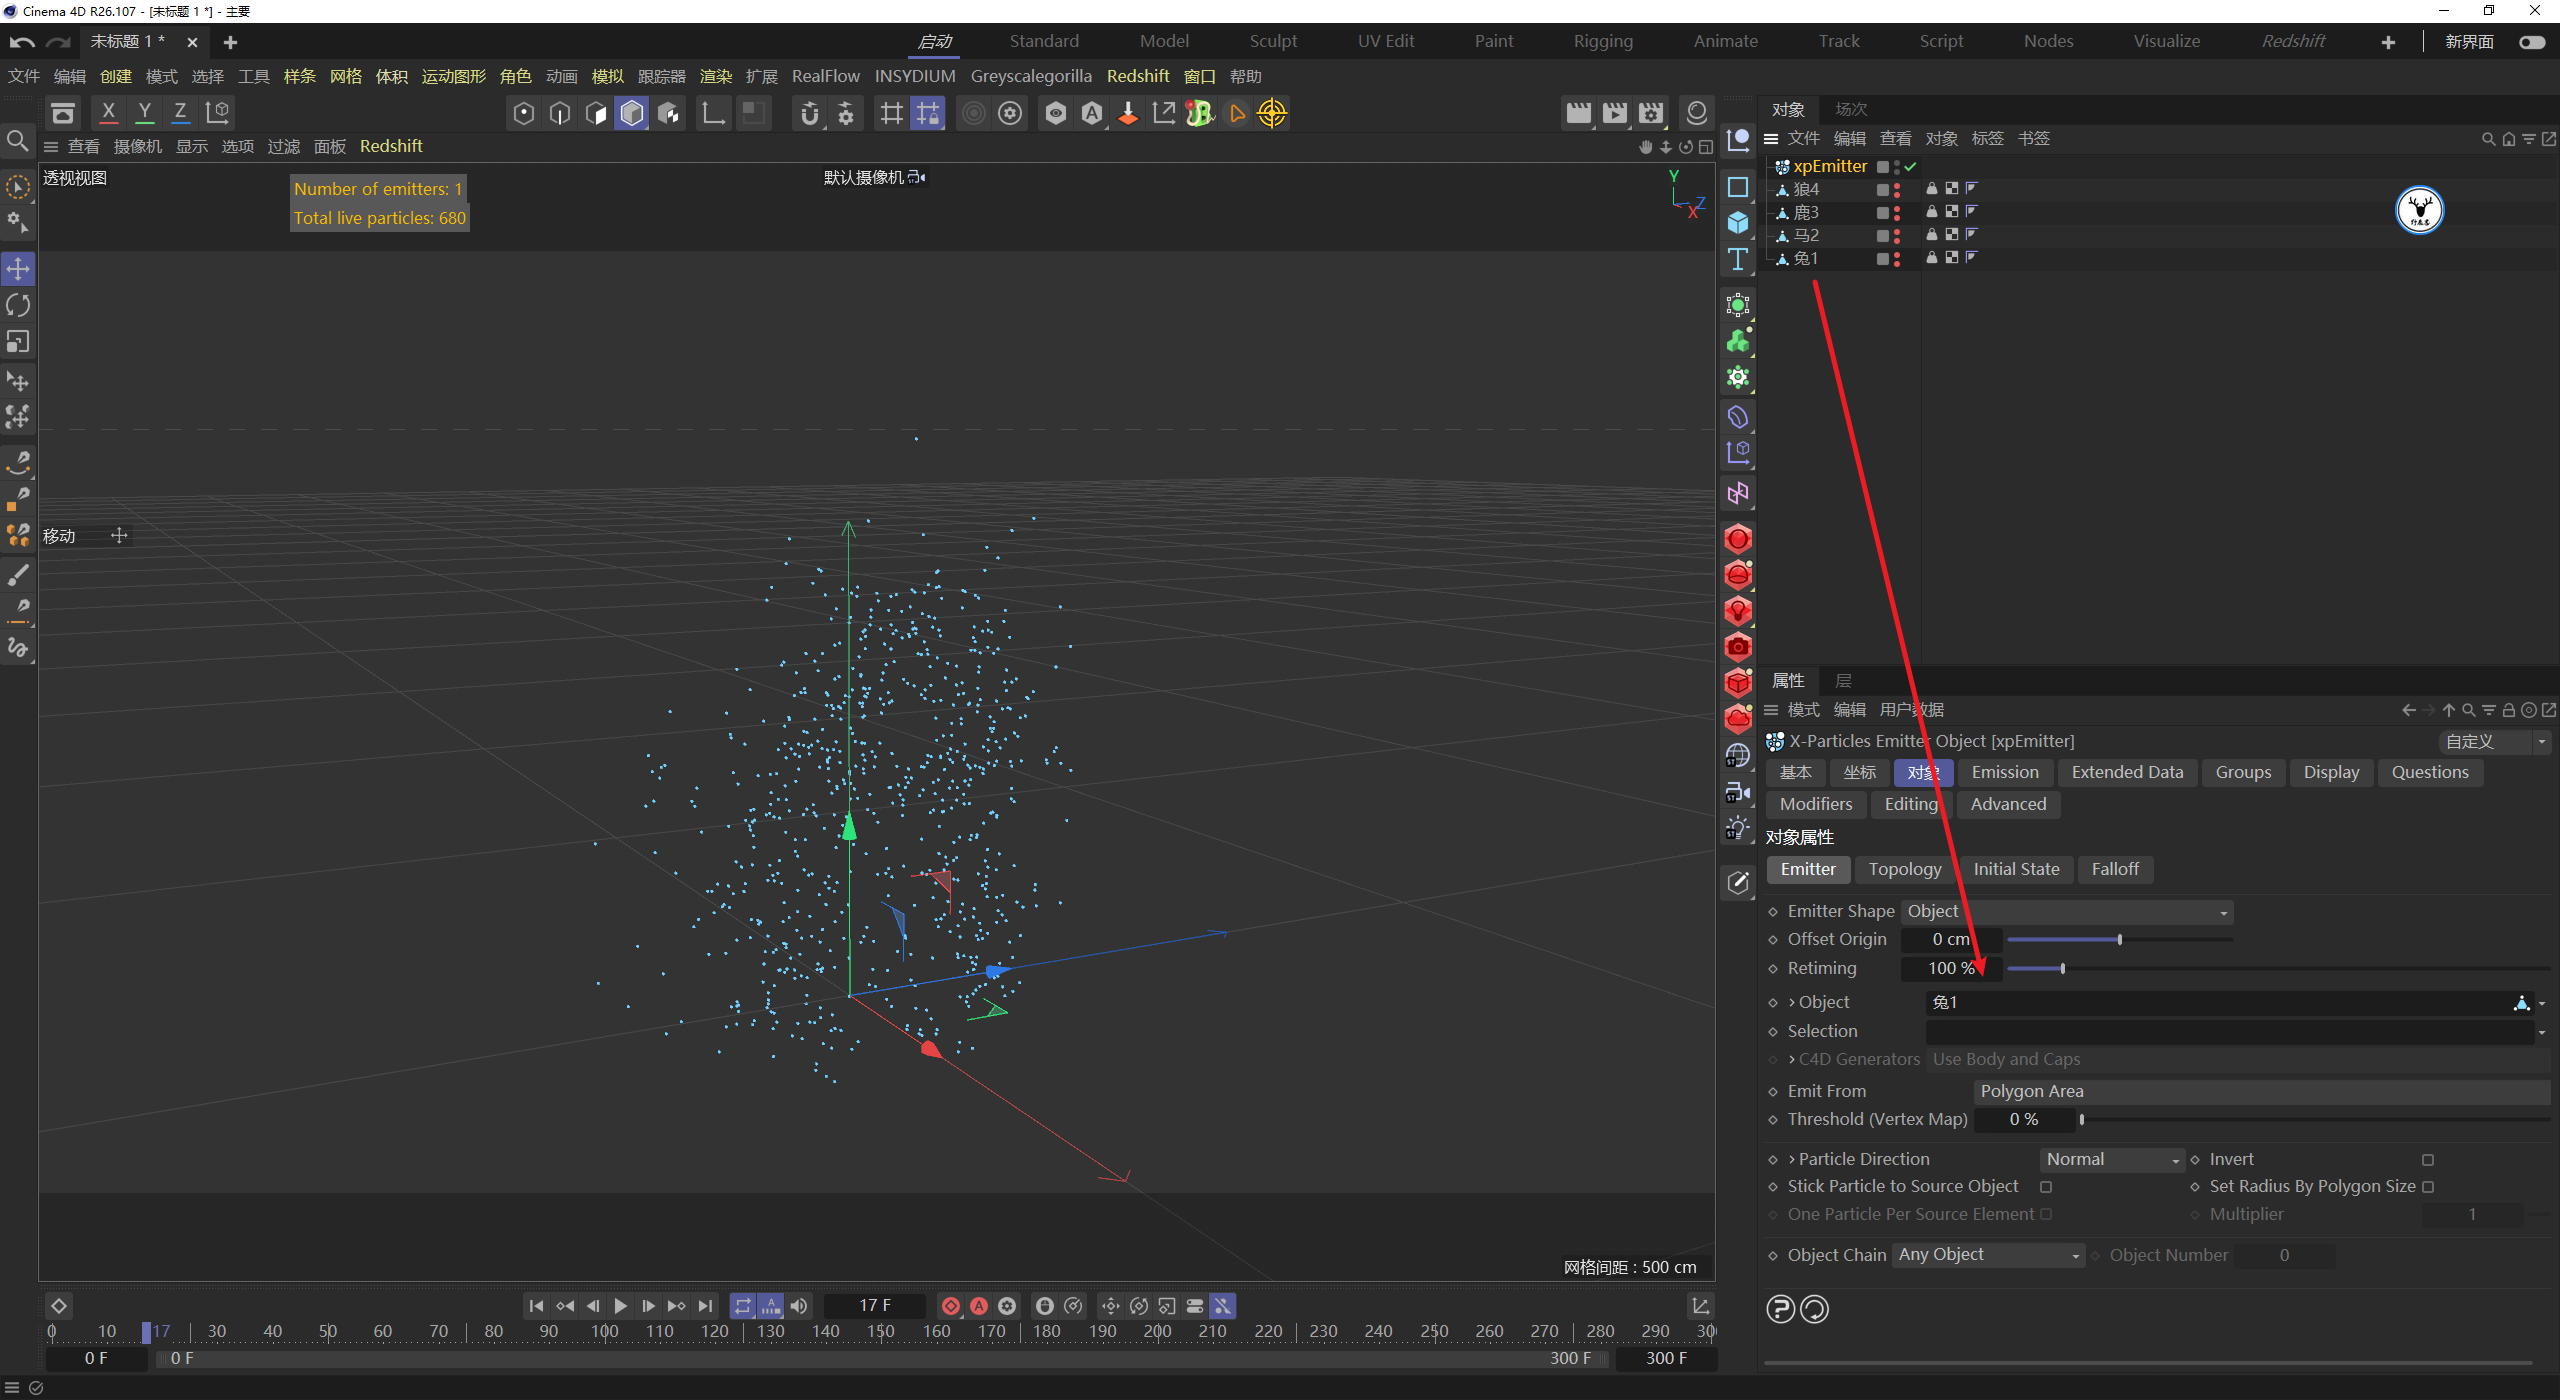Jump to the end of the animation

(x=706, y=1306)
